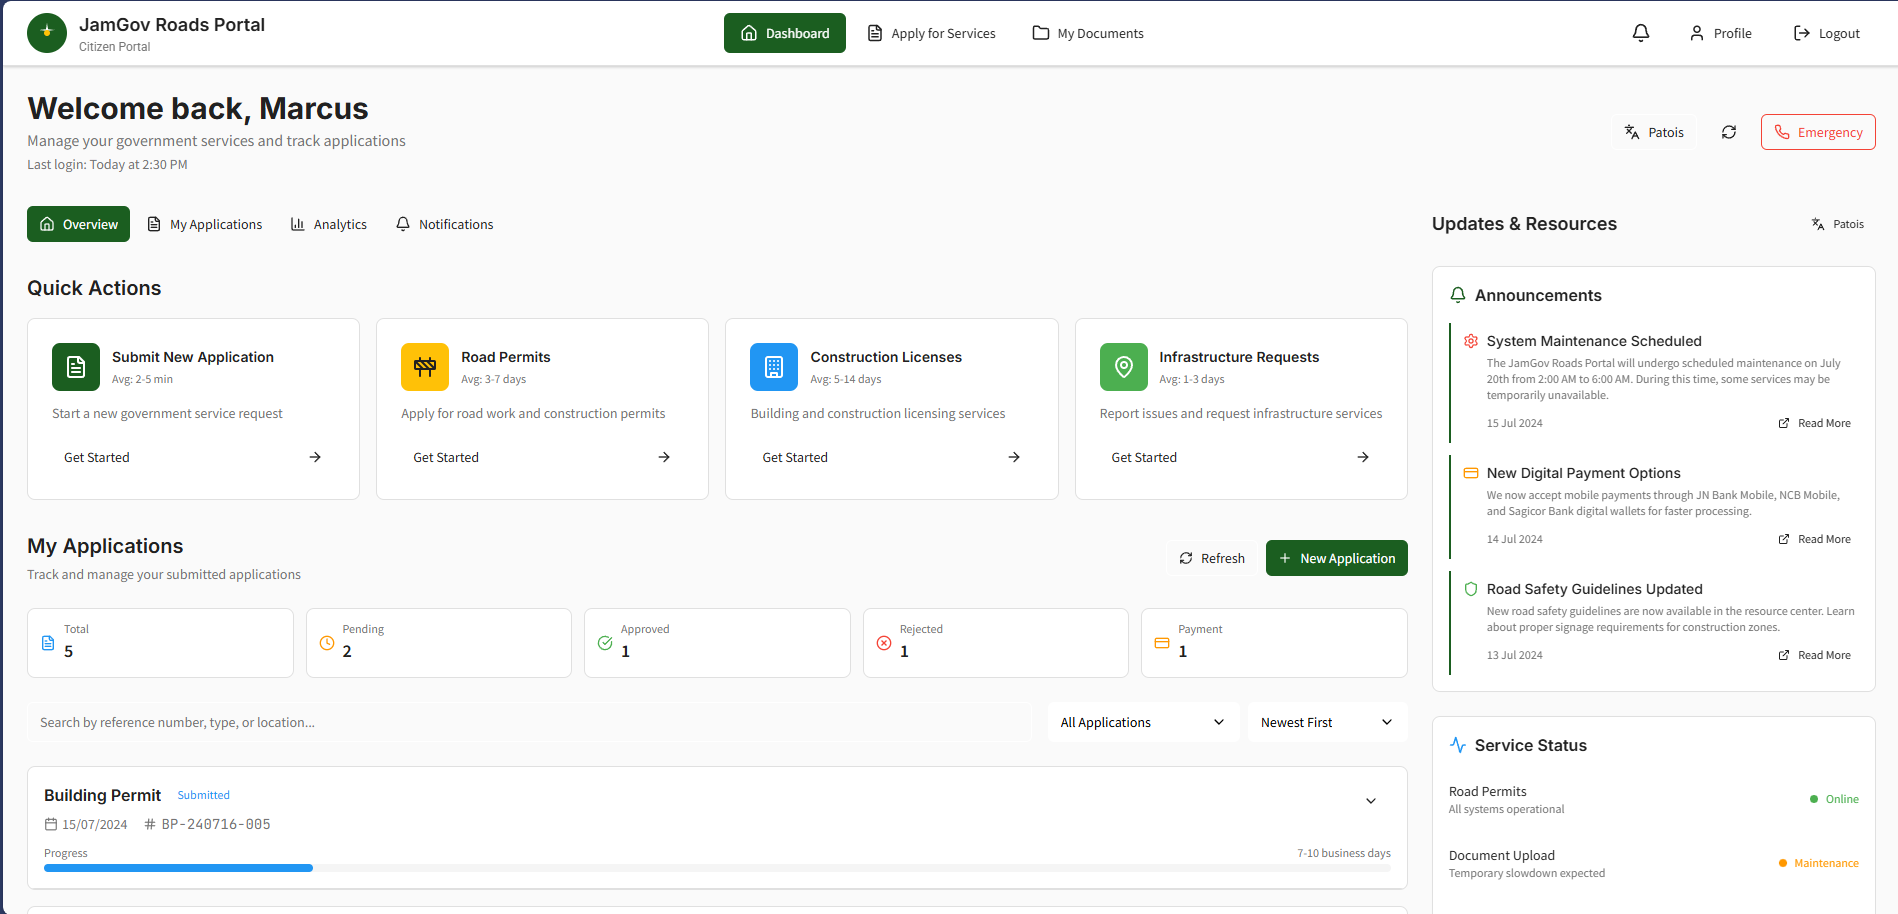Viewport: 1898px width, 914px height.
Task: Click the refresh icon beside Emergency button
Action: click(x=1729, y=132)
